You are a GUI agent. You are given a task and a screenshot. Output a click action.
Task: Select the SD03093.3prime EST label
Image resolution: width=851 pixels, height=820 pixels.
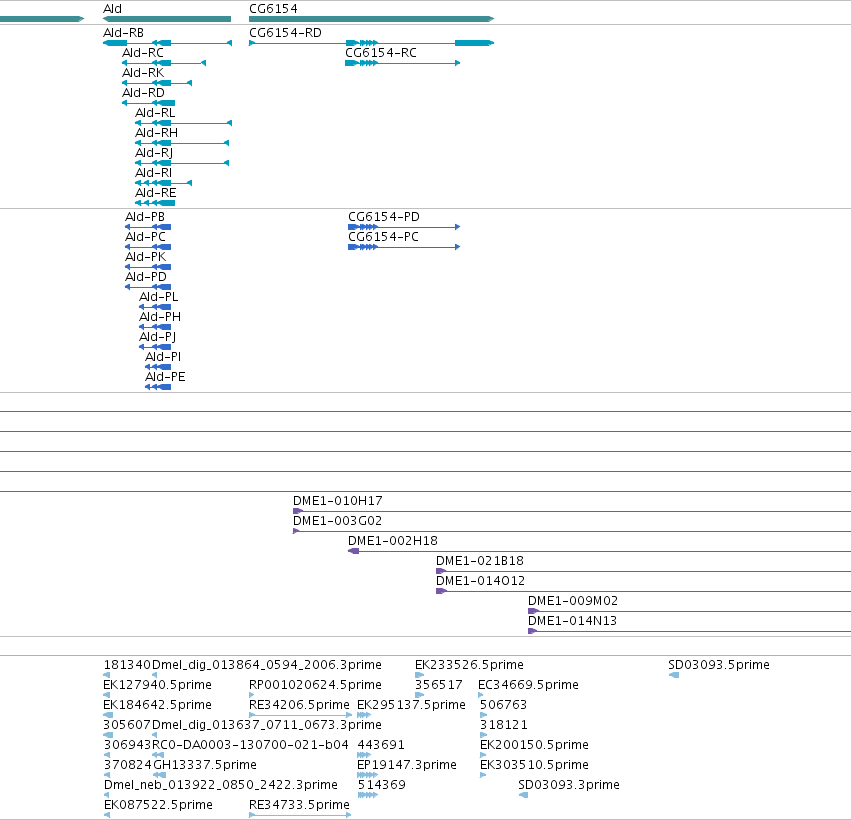pos(569,786)
